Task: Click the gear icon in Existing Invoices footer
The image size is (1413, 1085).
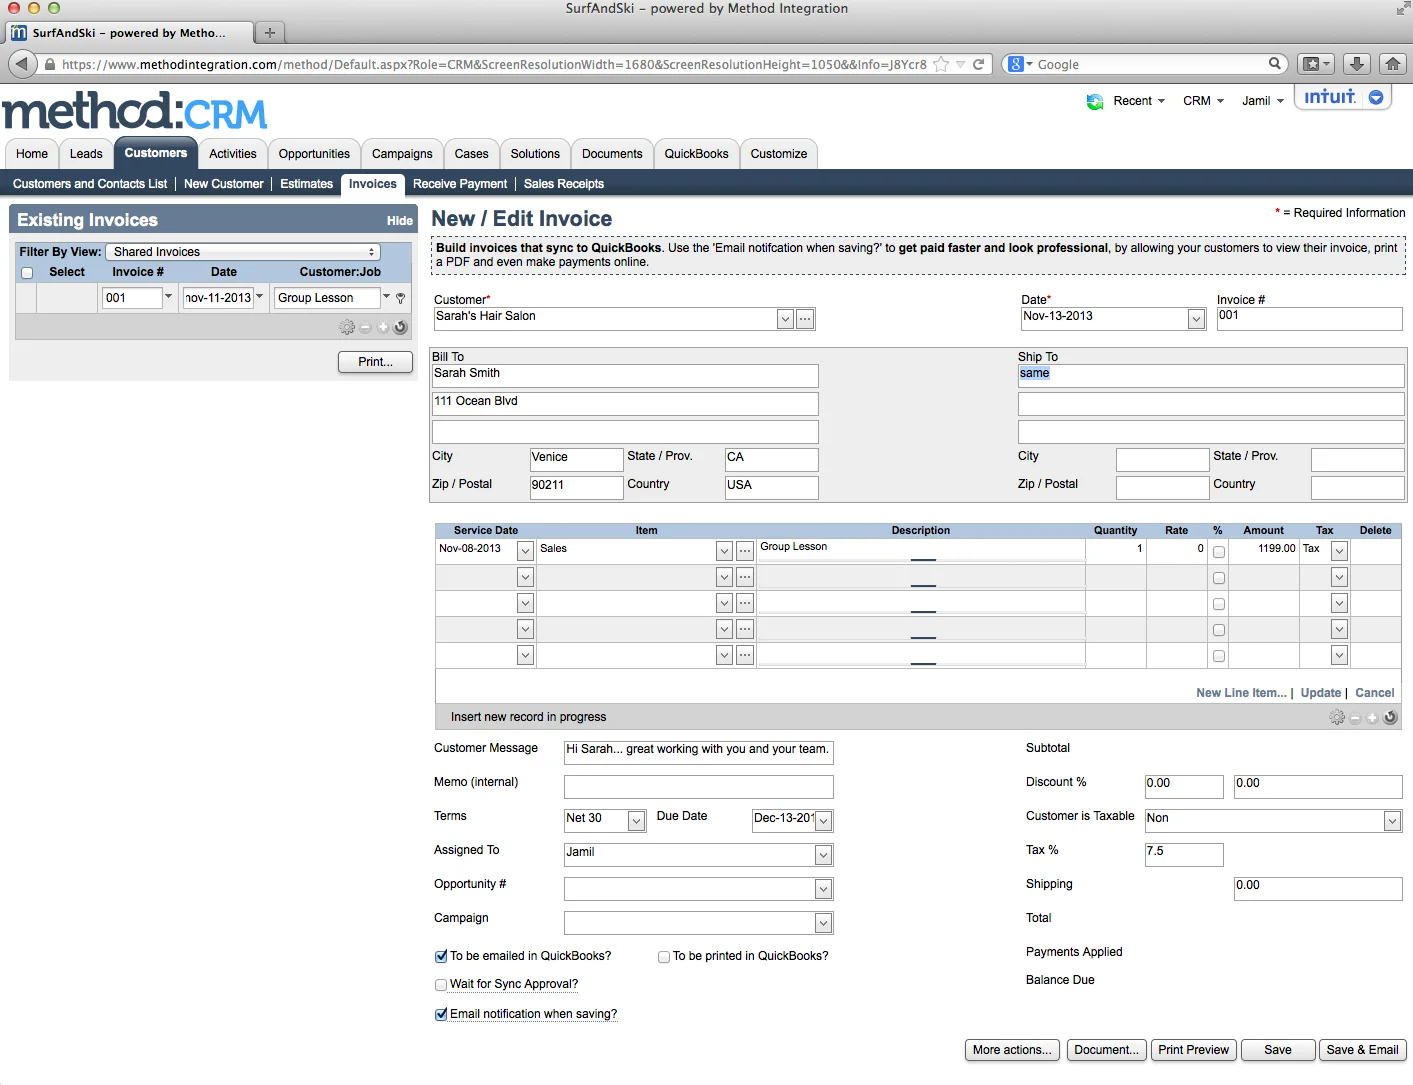Action: (347, 327)
